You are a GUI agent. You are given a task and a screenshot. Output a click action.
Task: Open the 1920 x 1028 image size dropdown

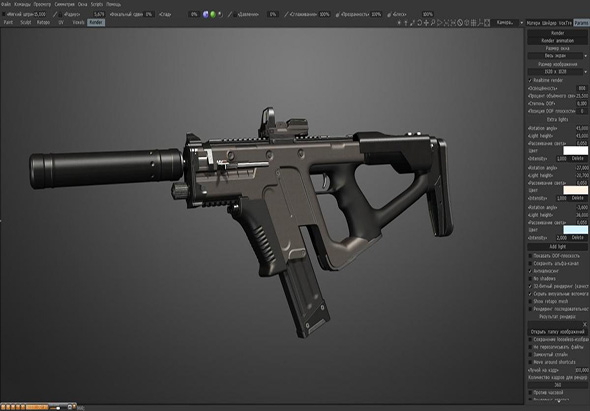558,72
